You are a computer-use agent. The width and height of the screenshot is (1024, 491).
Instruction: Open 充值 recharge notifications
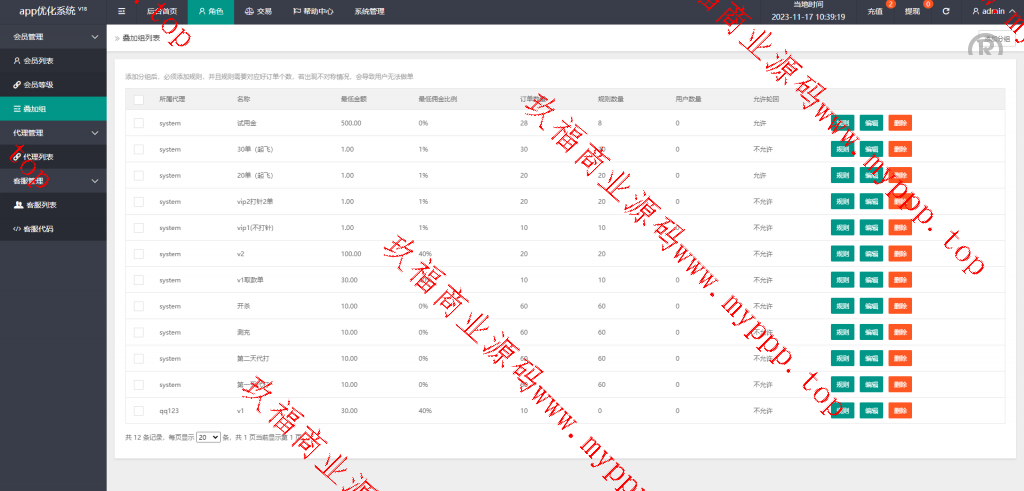pyautogui.click(x=876, y=12)
